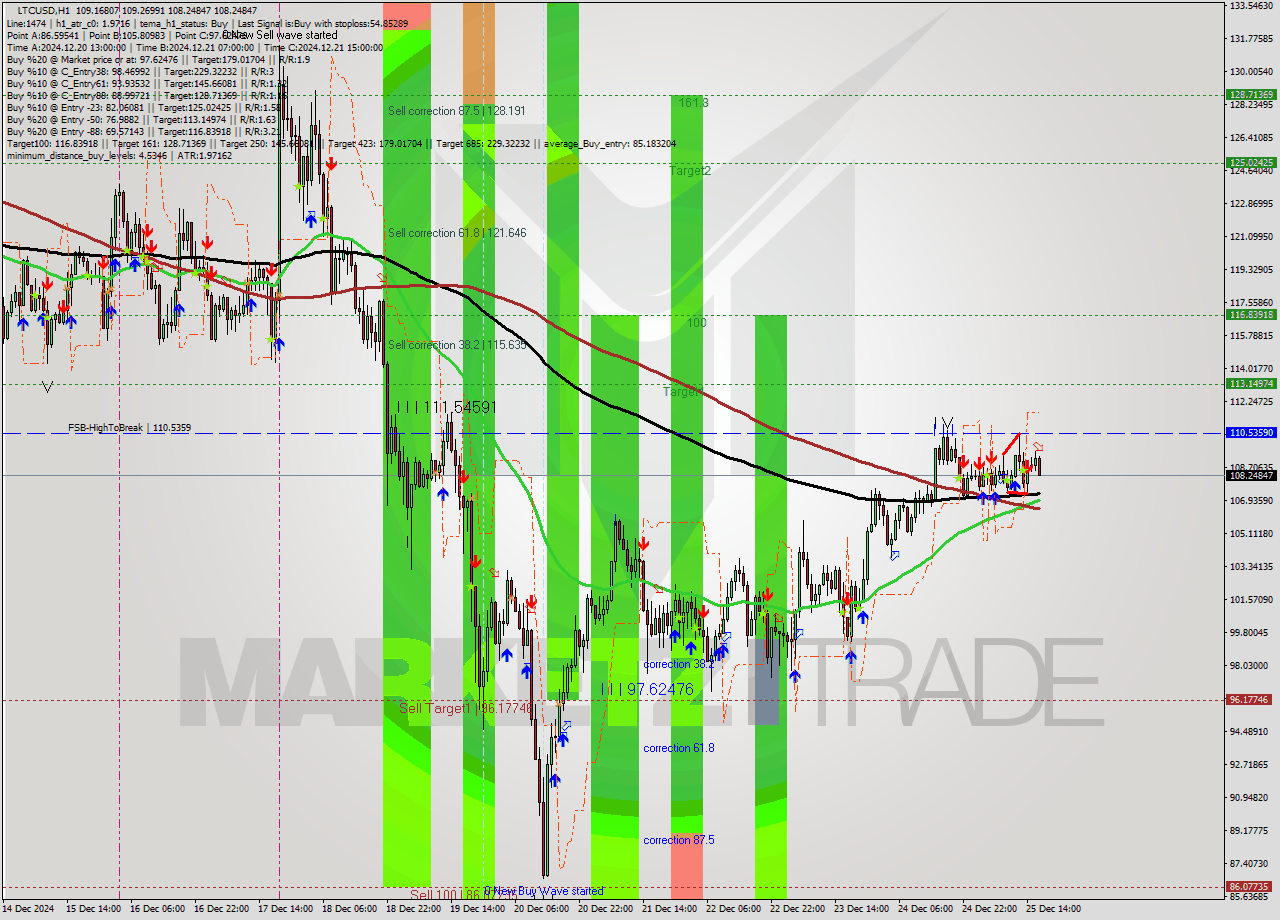
Task: Click the 105.16110 axis value
Action: (1251, 533)
